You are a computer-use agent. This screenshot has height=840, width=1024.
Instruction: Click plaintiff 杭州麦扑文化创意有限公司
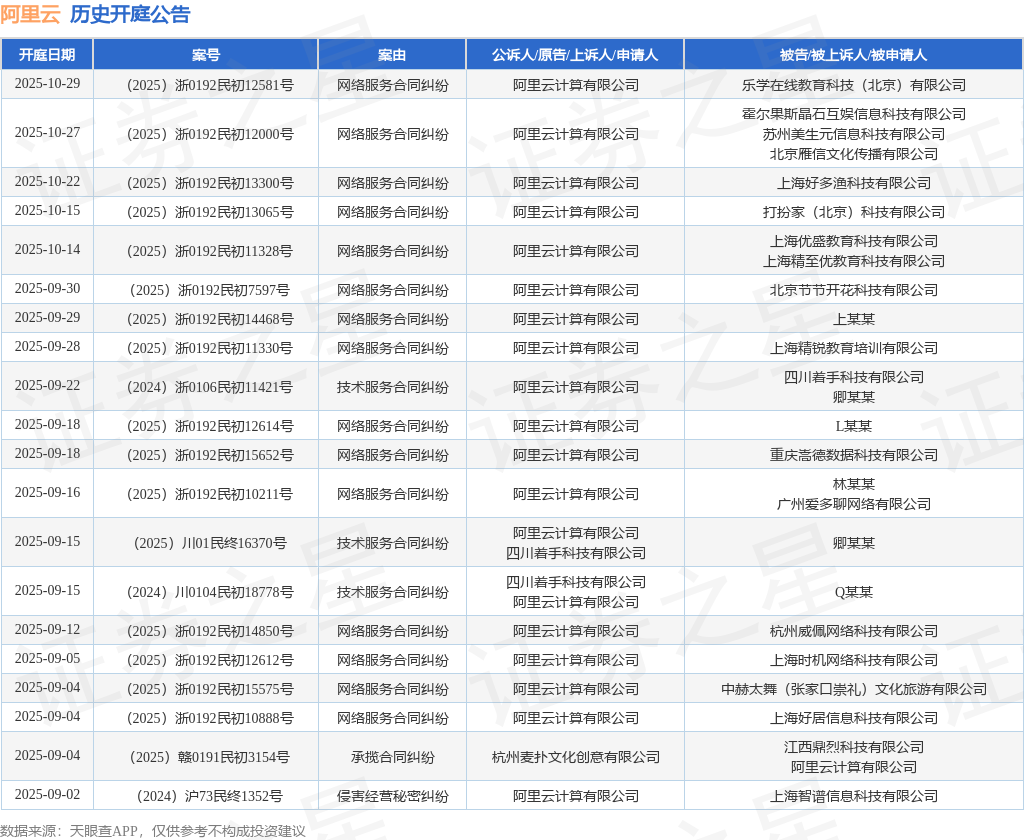[x=575, y=757]
